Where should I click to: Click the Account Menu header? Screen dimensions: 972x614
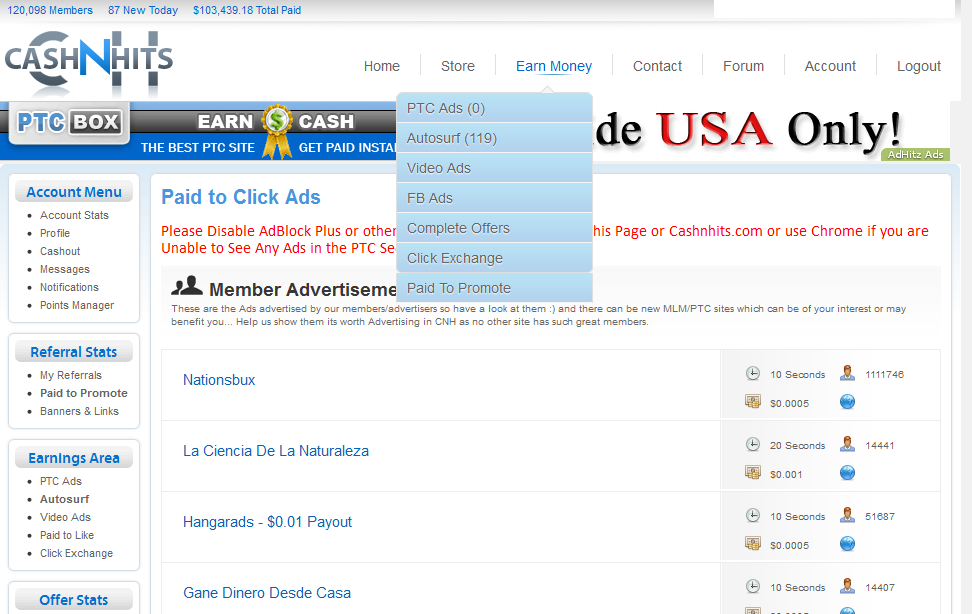[74, 192]
